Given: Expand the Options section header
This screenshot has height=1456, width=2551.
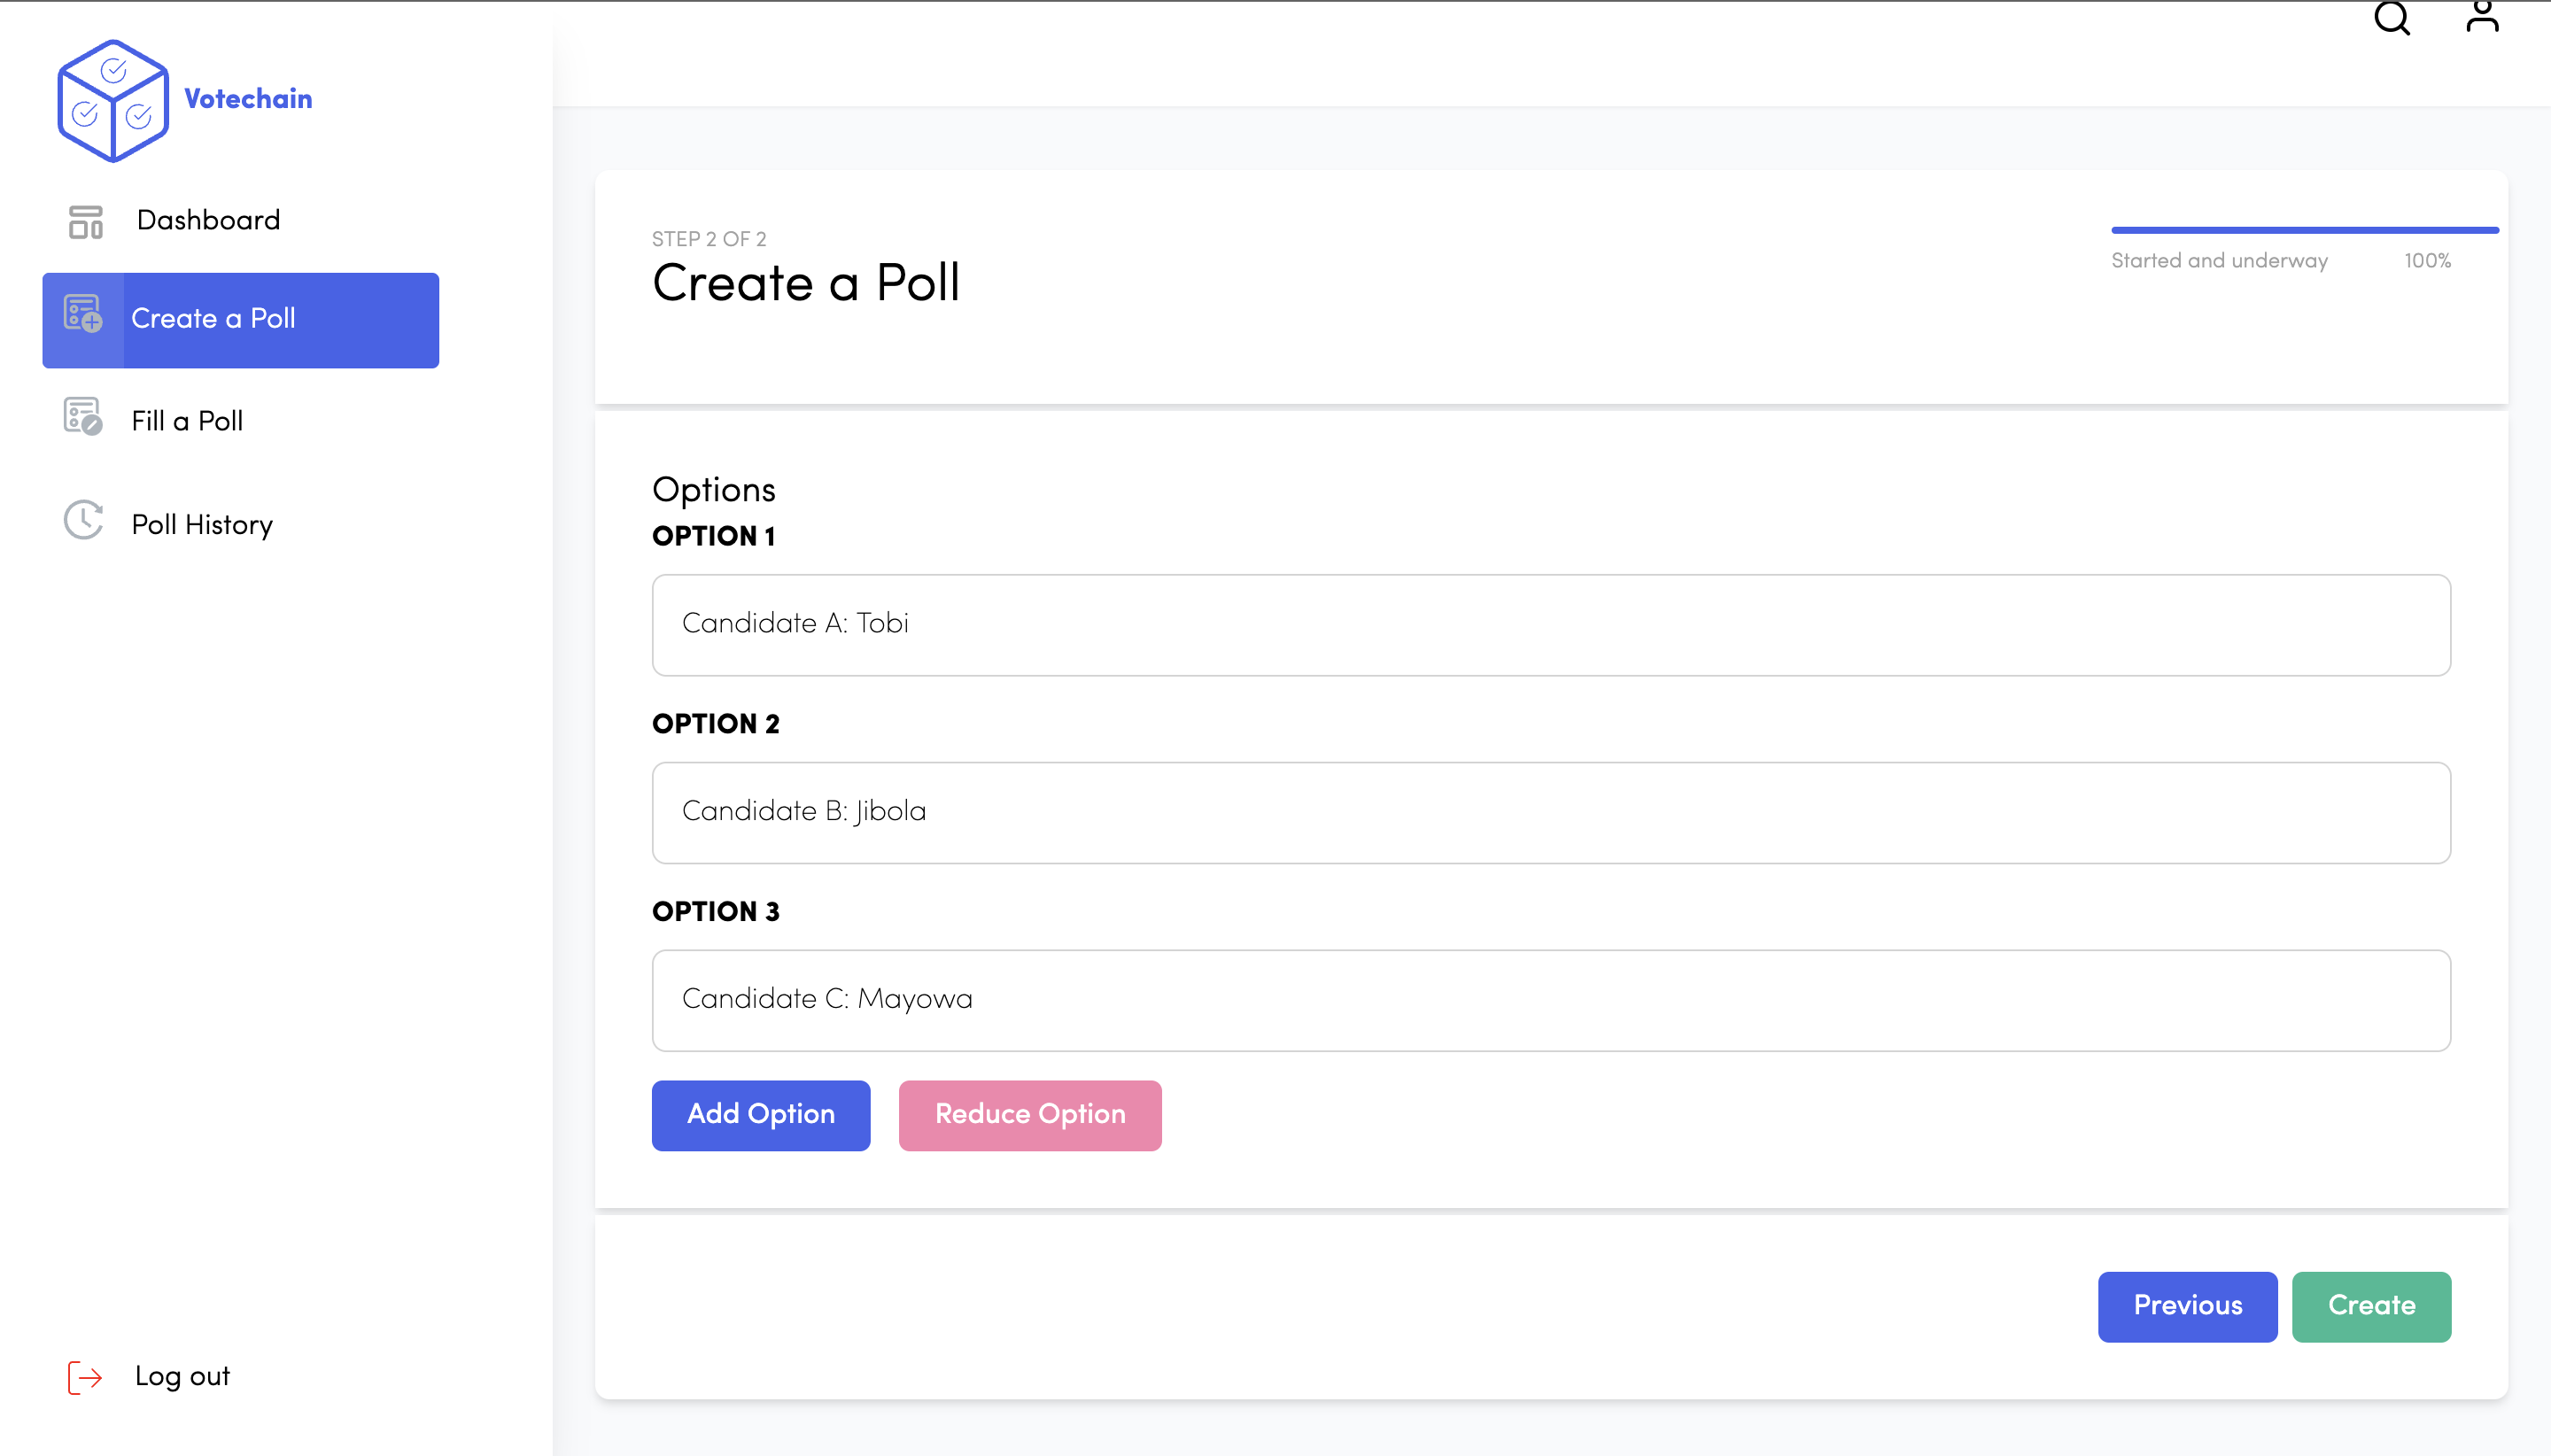Looking at the screenshot, I should click(713, 491).
